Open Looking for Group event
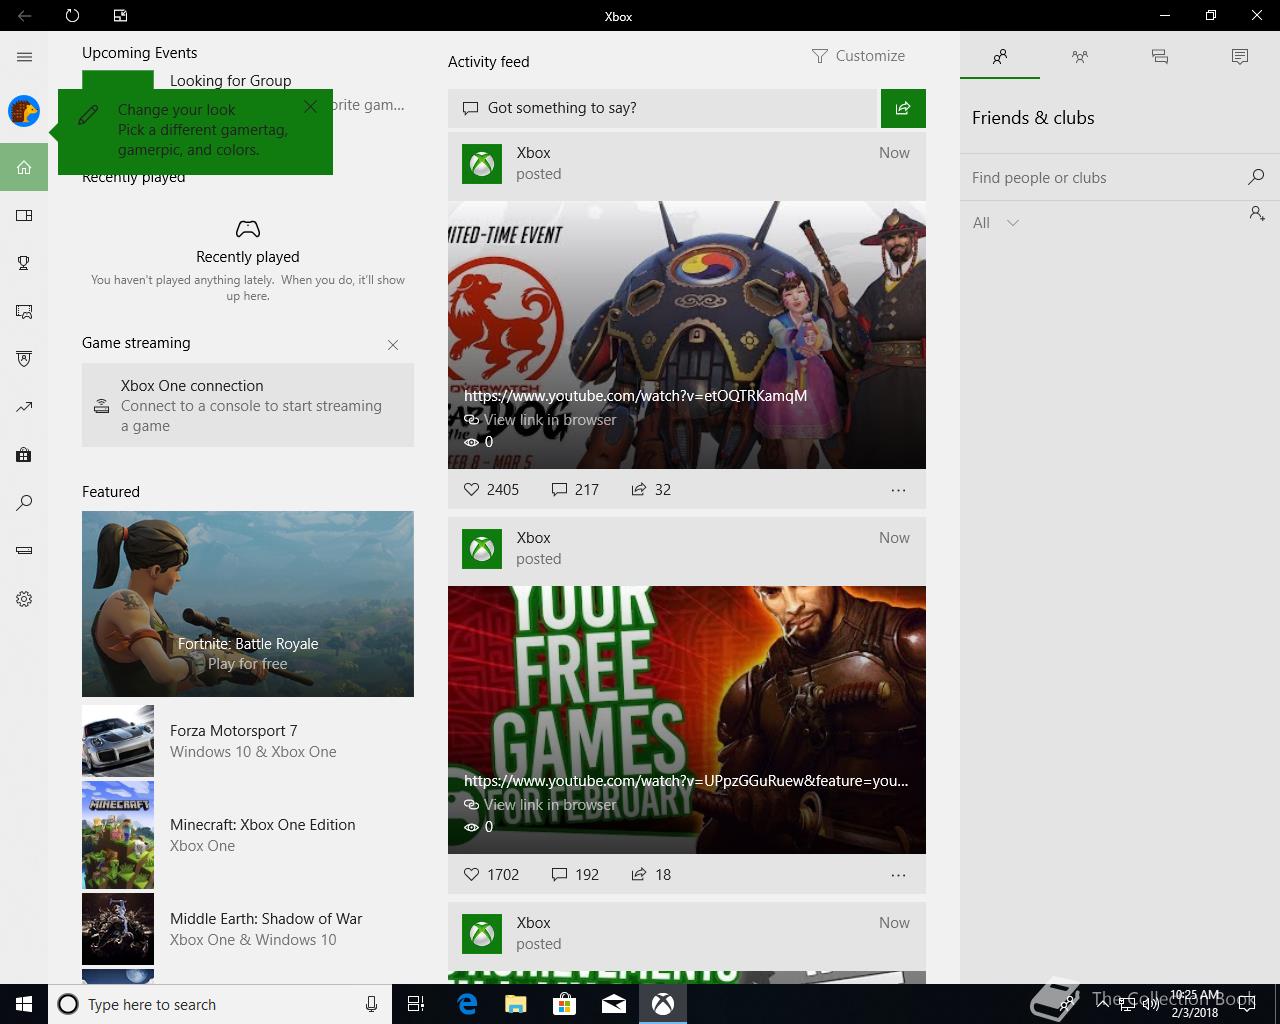 tap(231, 81)
